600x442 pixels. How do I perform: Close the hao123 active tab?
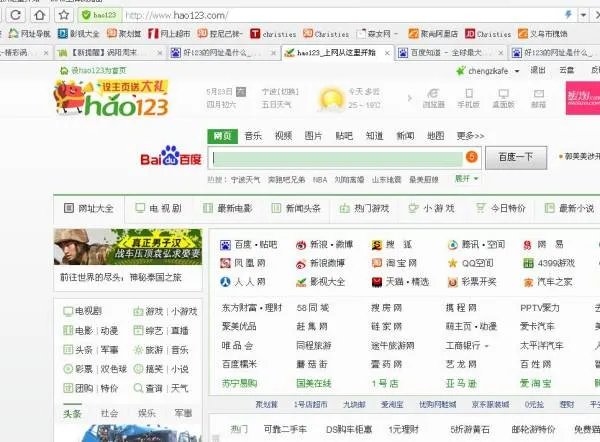pos(387,53)
